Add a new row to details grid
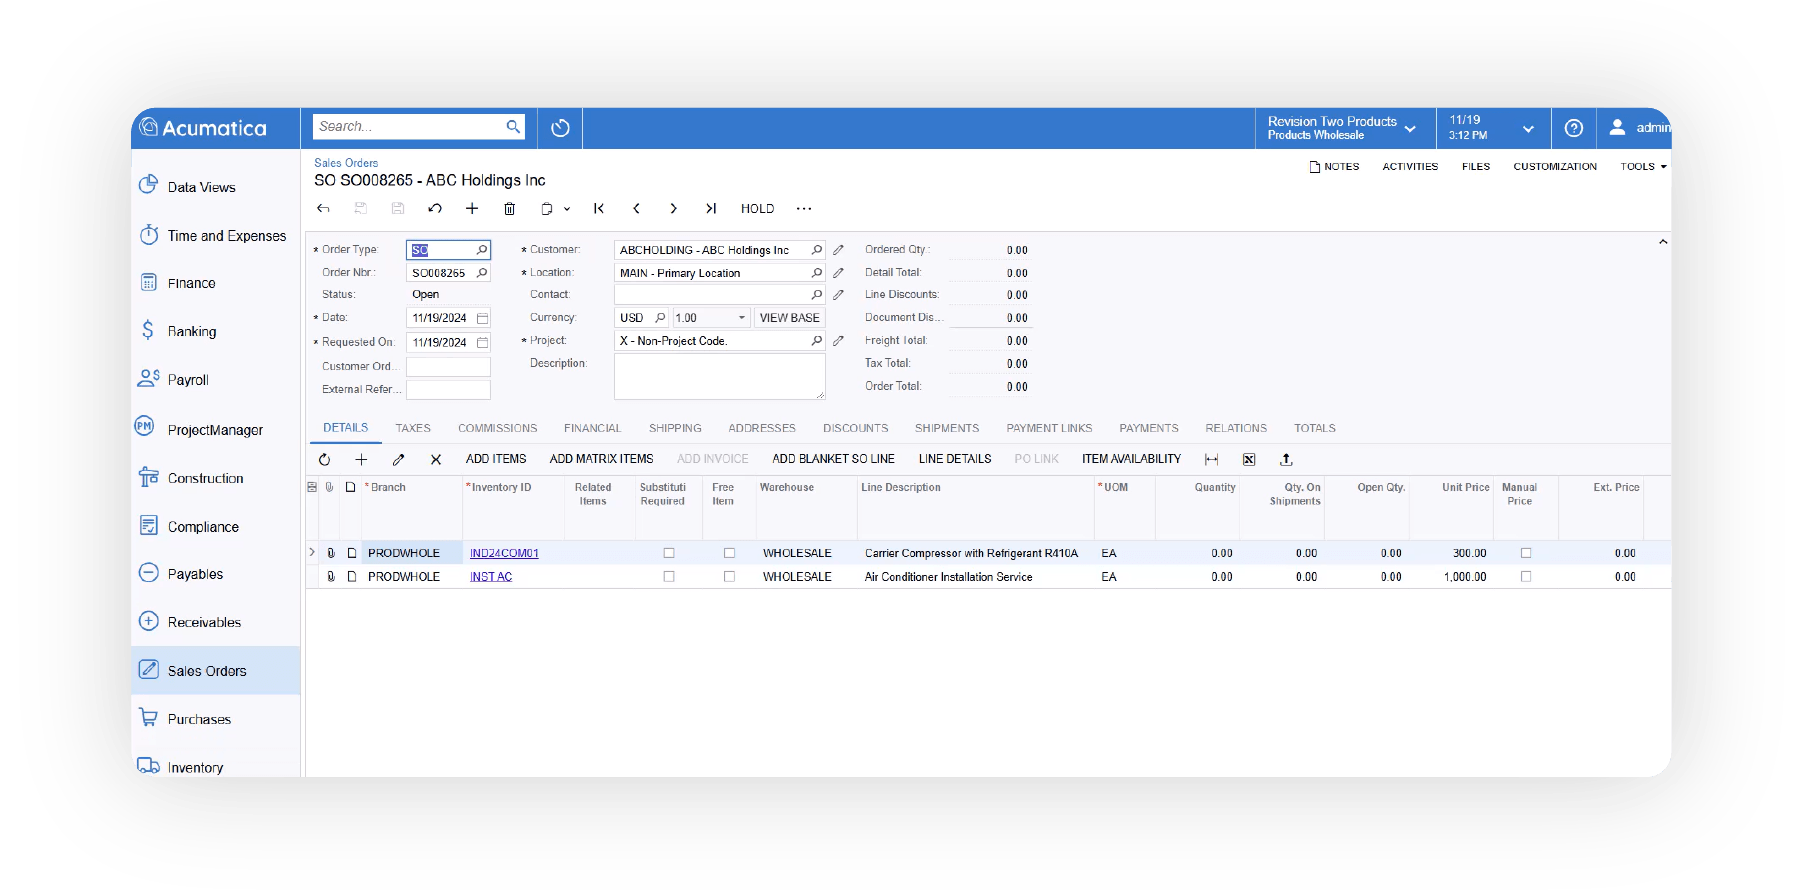The height and width of the screenshot is (895, 1800). (x=361, y=460)
